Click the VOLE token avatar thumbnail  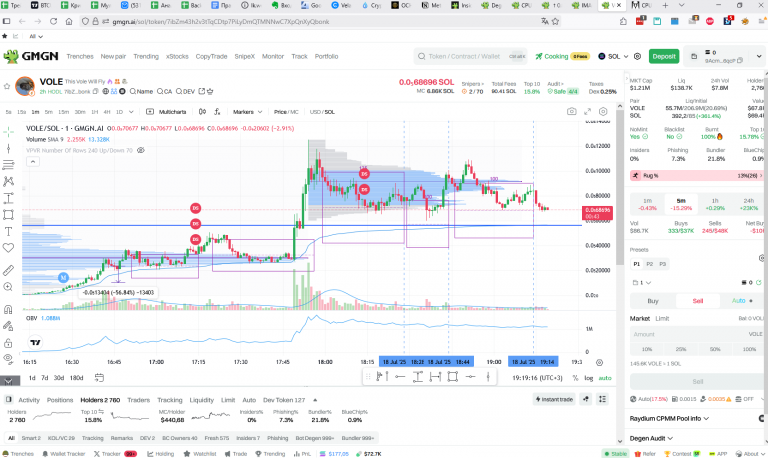point(25,86)
